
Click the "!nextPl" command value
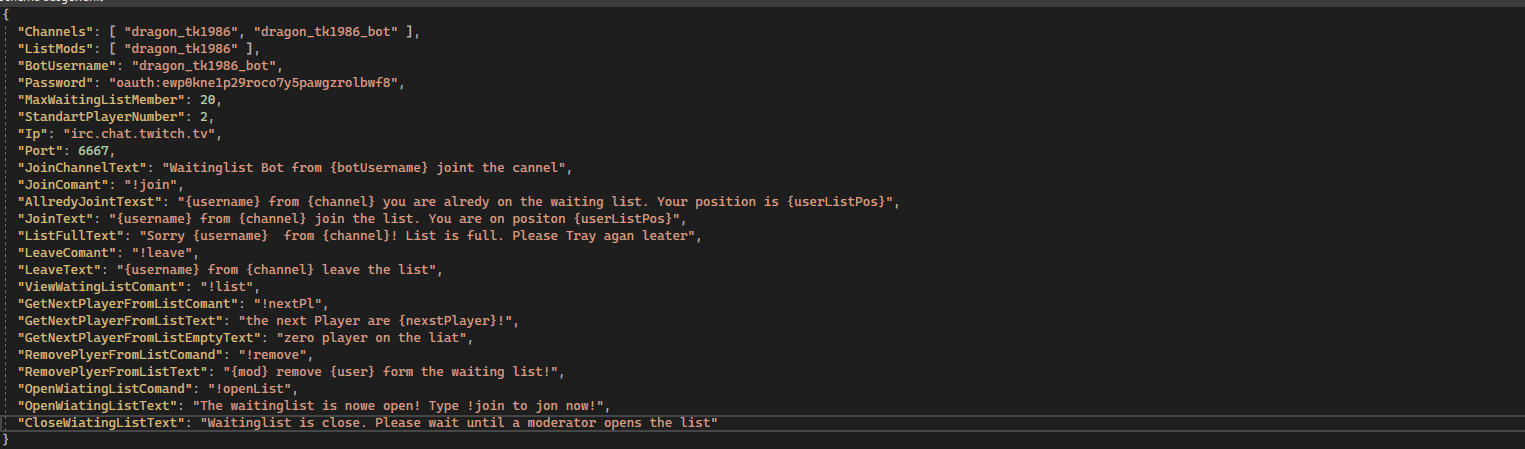(x=292, y=303)
